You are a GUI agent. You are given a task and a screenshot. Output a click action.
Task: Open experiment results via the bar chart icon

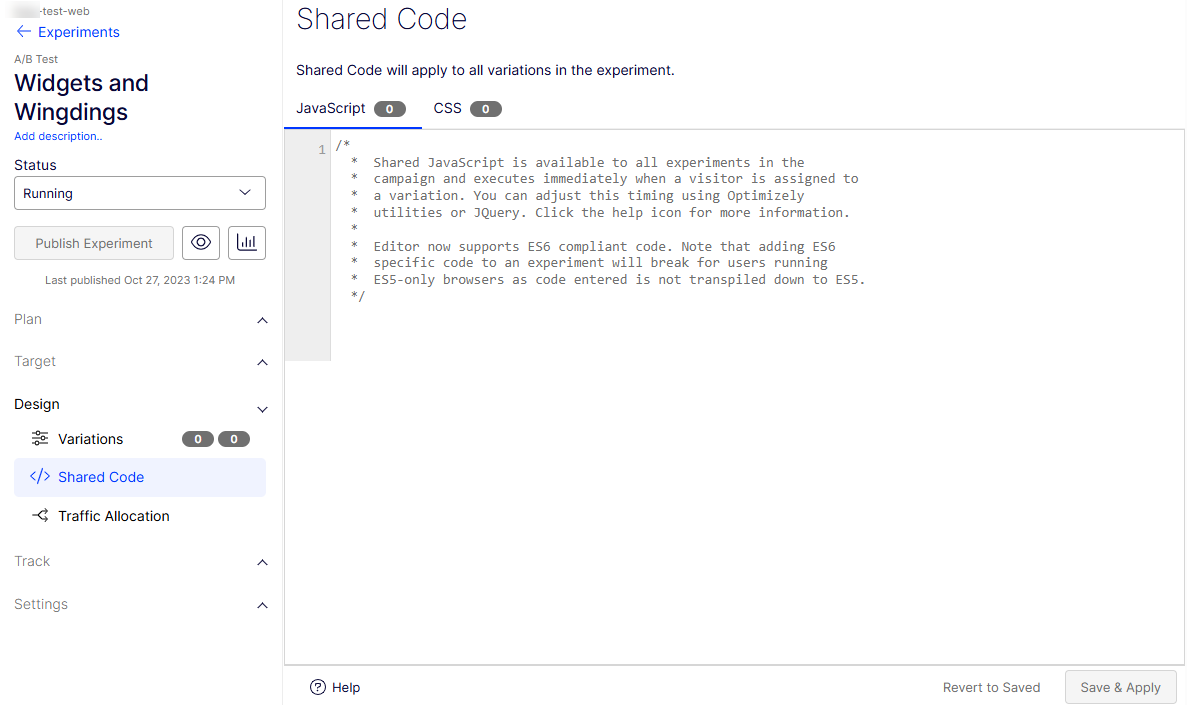tap(246, 242)
